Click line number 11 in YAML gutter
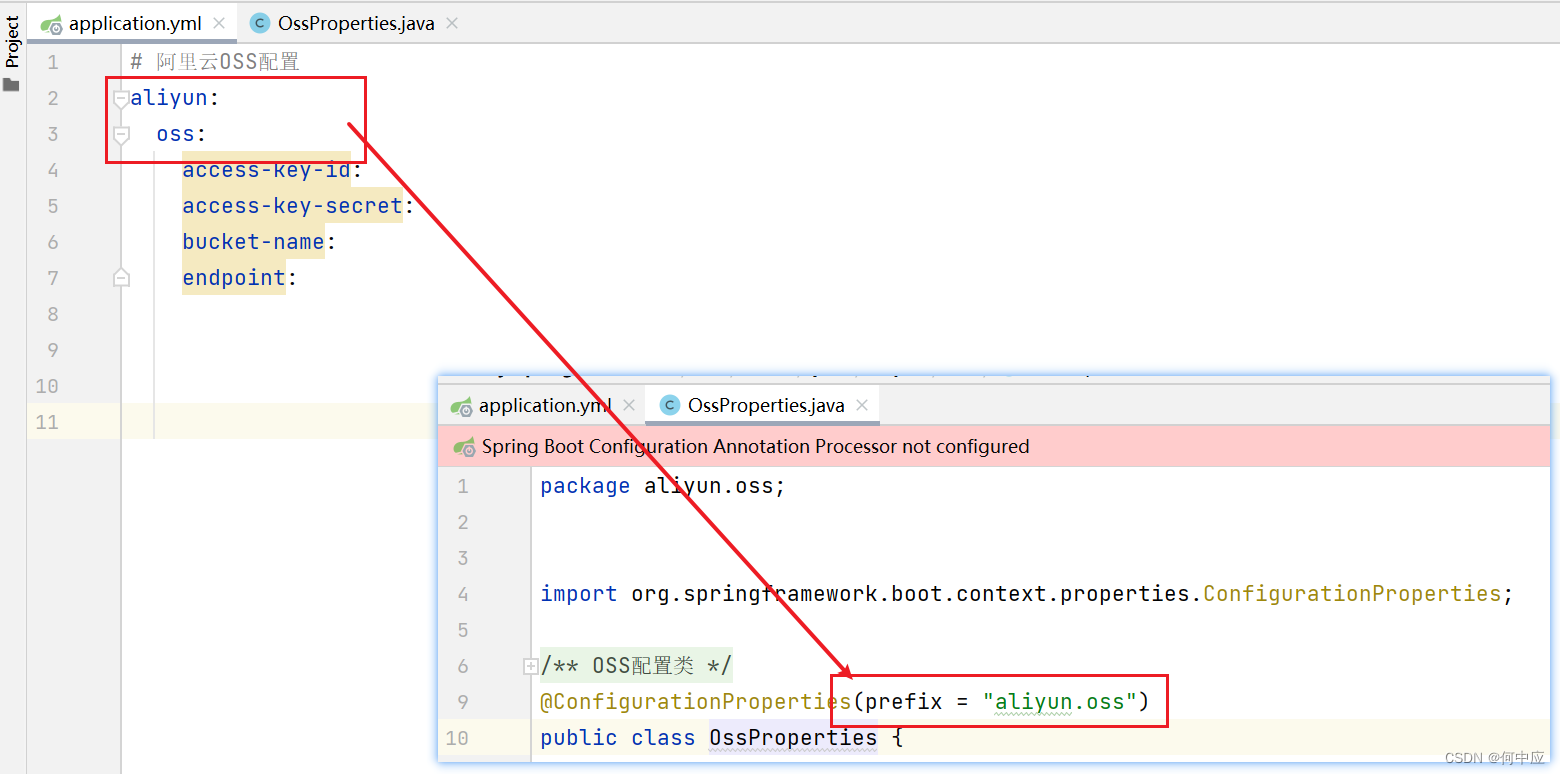 [47, 422]
